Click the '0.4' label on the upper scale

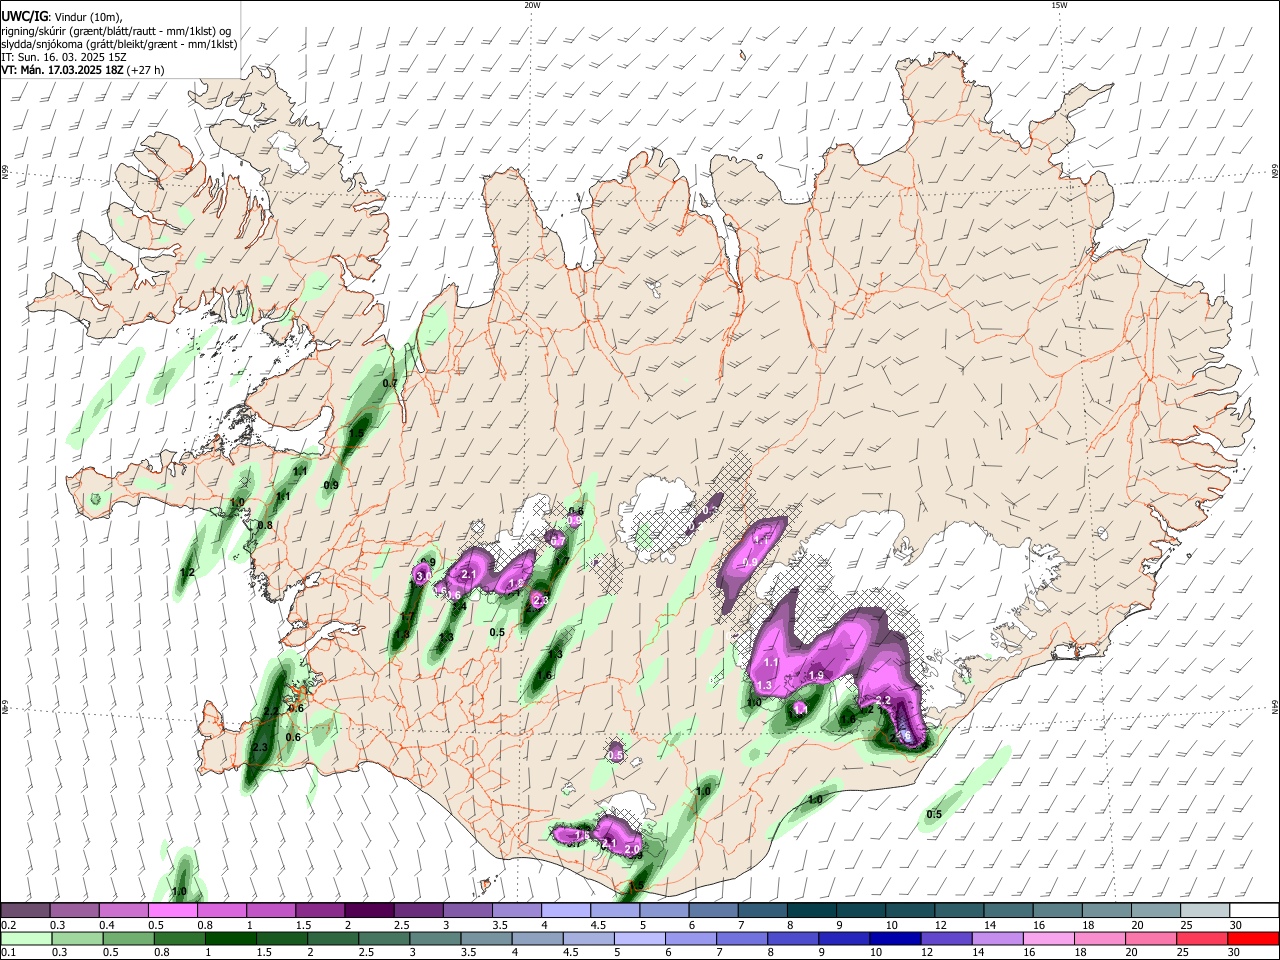coord(107,925)
